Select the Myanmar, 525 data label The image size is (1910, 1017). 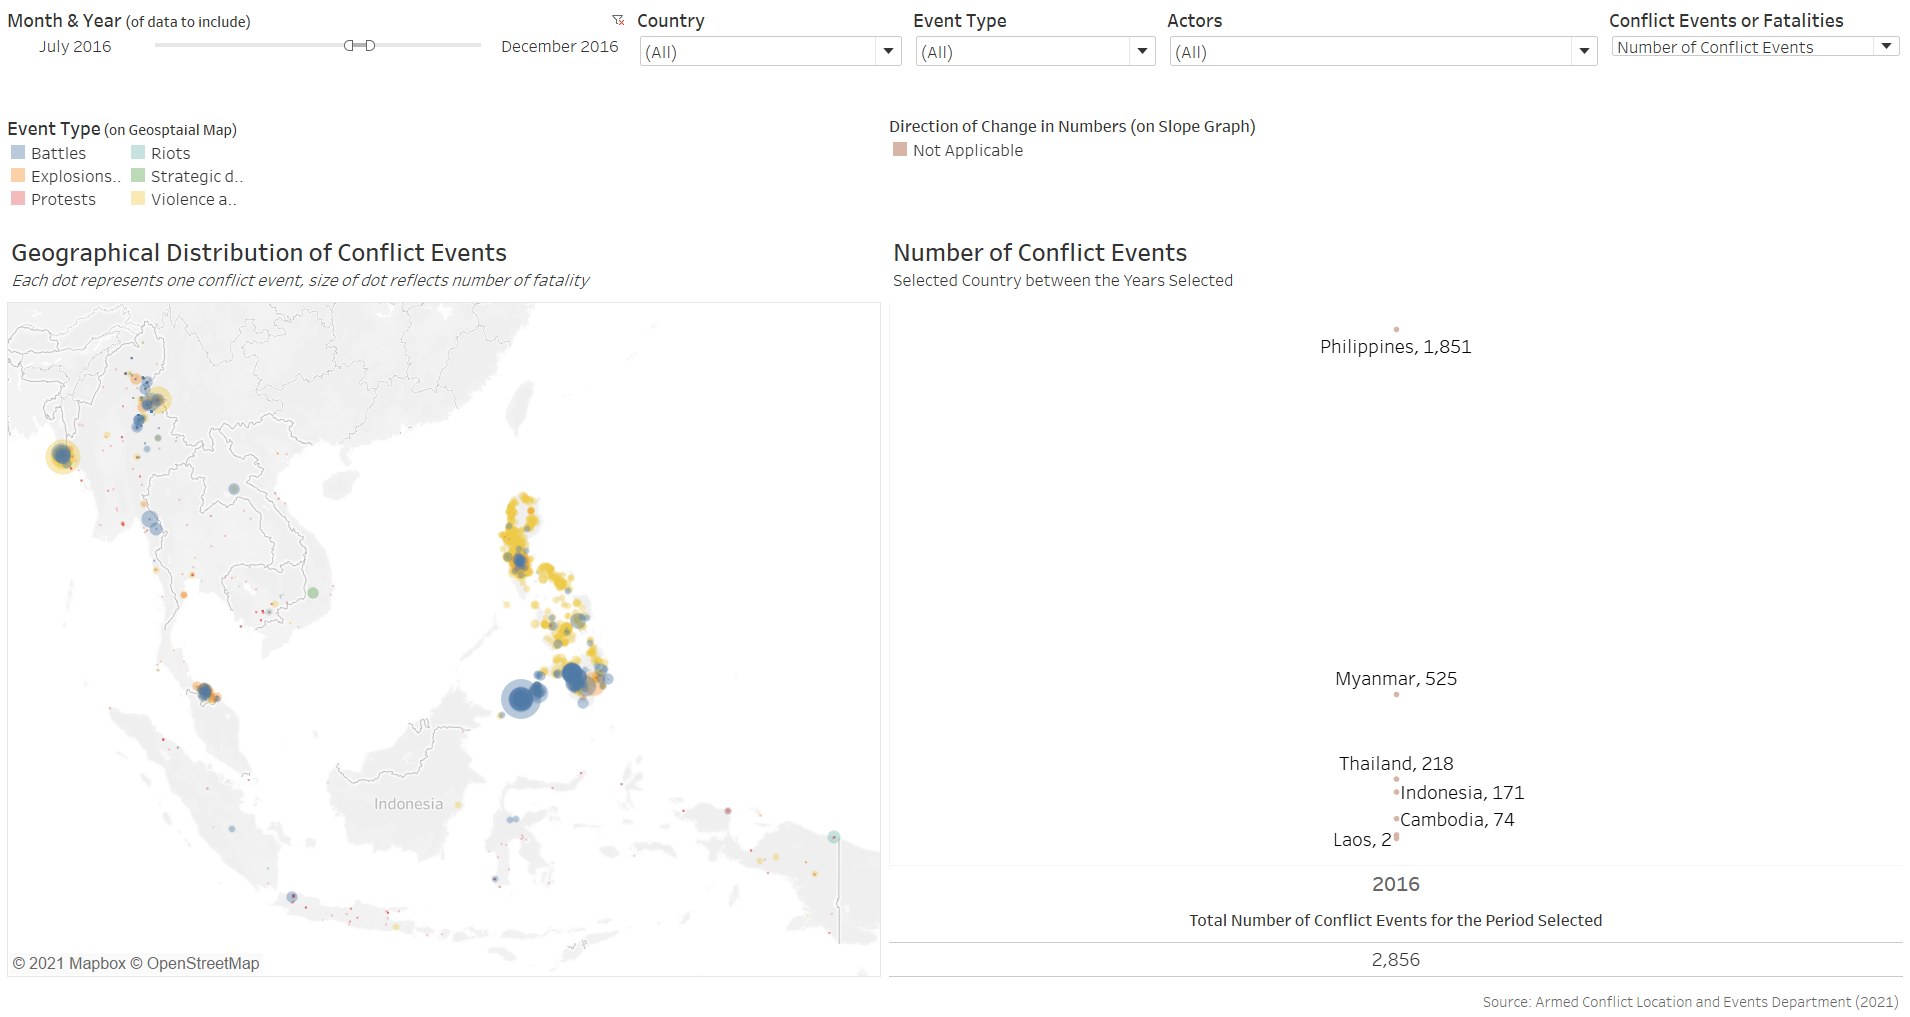pyautogui.click(x=1395, y=679)
